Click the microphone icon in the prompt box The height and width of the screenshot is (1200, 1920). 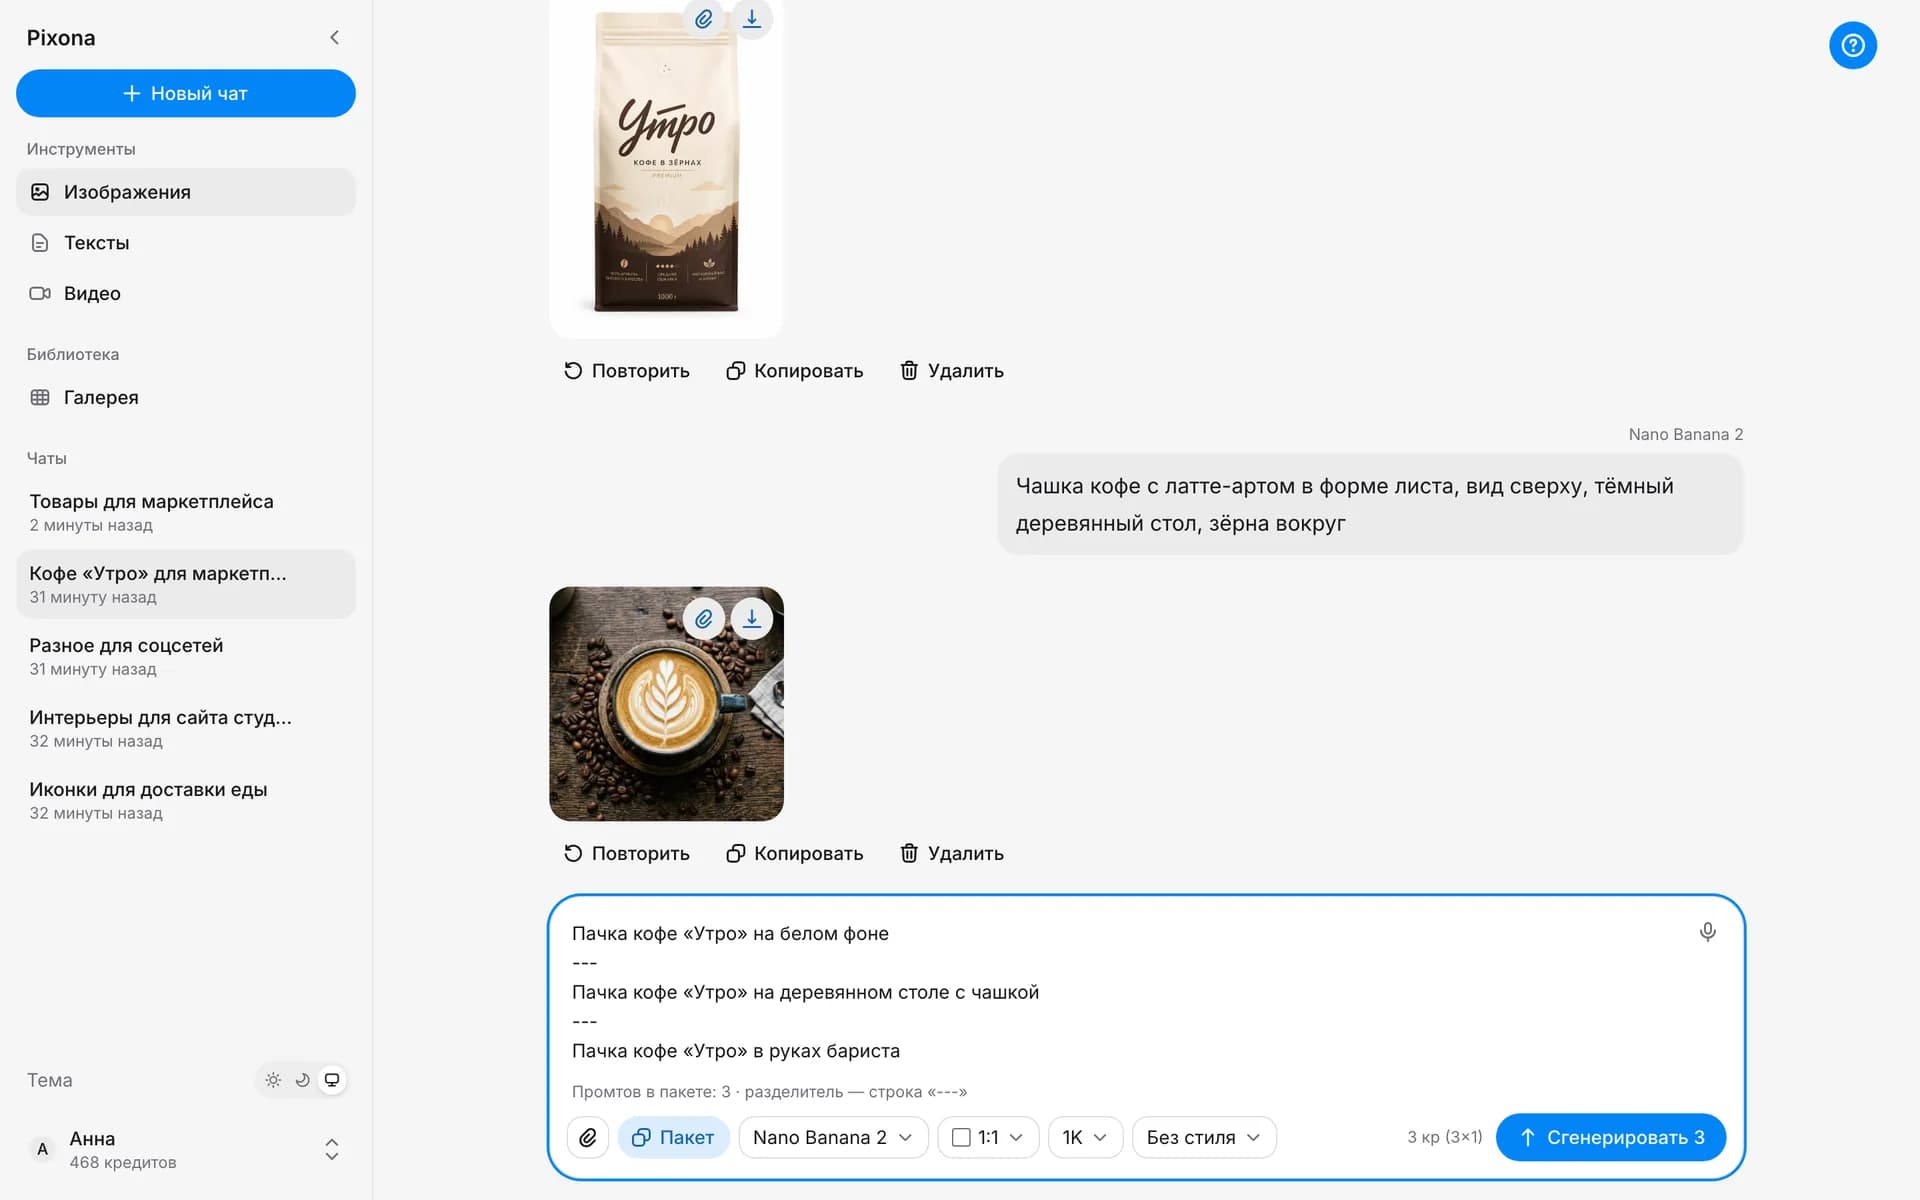[x=1707, y=932]
